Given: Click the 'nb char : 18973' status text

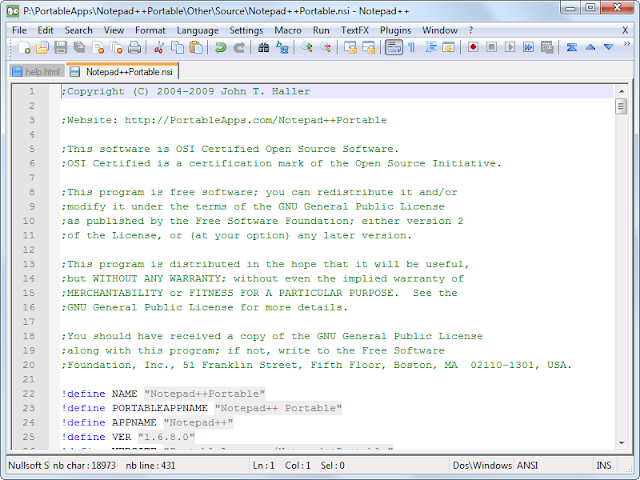Looking at the screenshot, I should [x=84, y=465].
